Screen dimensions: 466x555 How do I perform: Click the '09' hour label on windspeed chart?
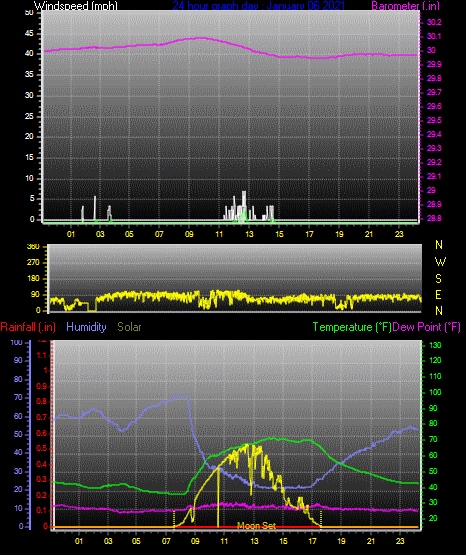[189, 234]
